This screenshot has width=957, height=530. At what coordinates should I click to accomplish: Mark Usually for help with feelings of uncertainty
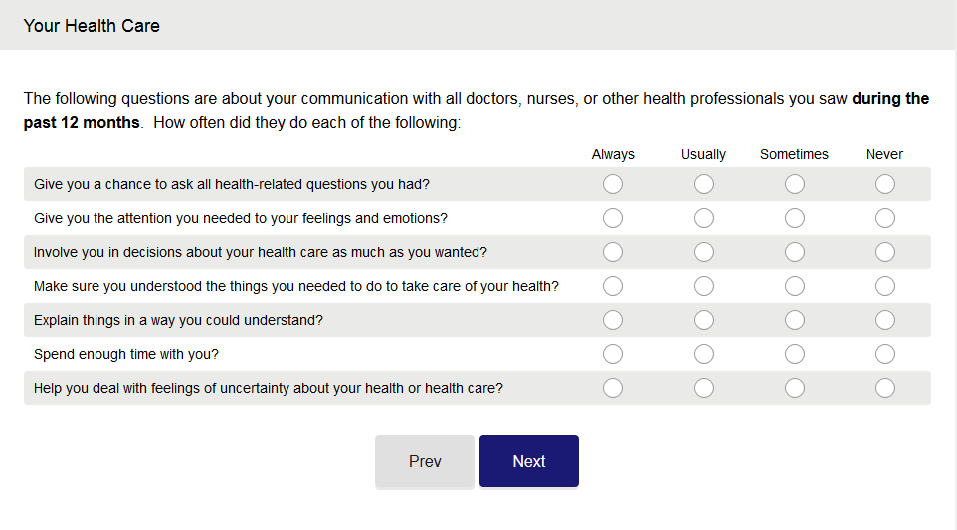(704, 388)
